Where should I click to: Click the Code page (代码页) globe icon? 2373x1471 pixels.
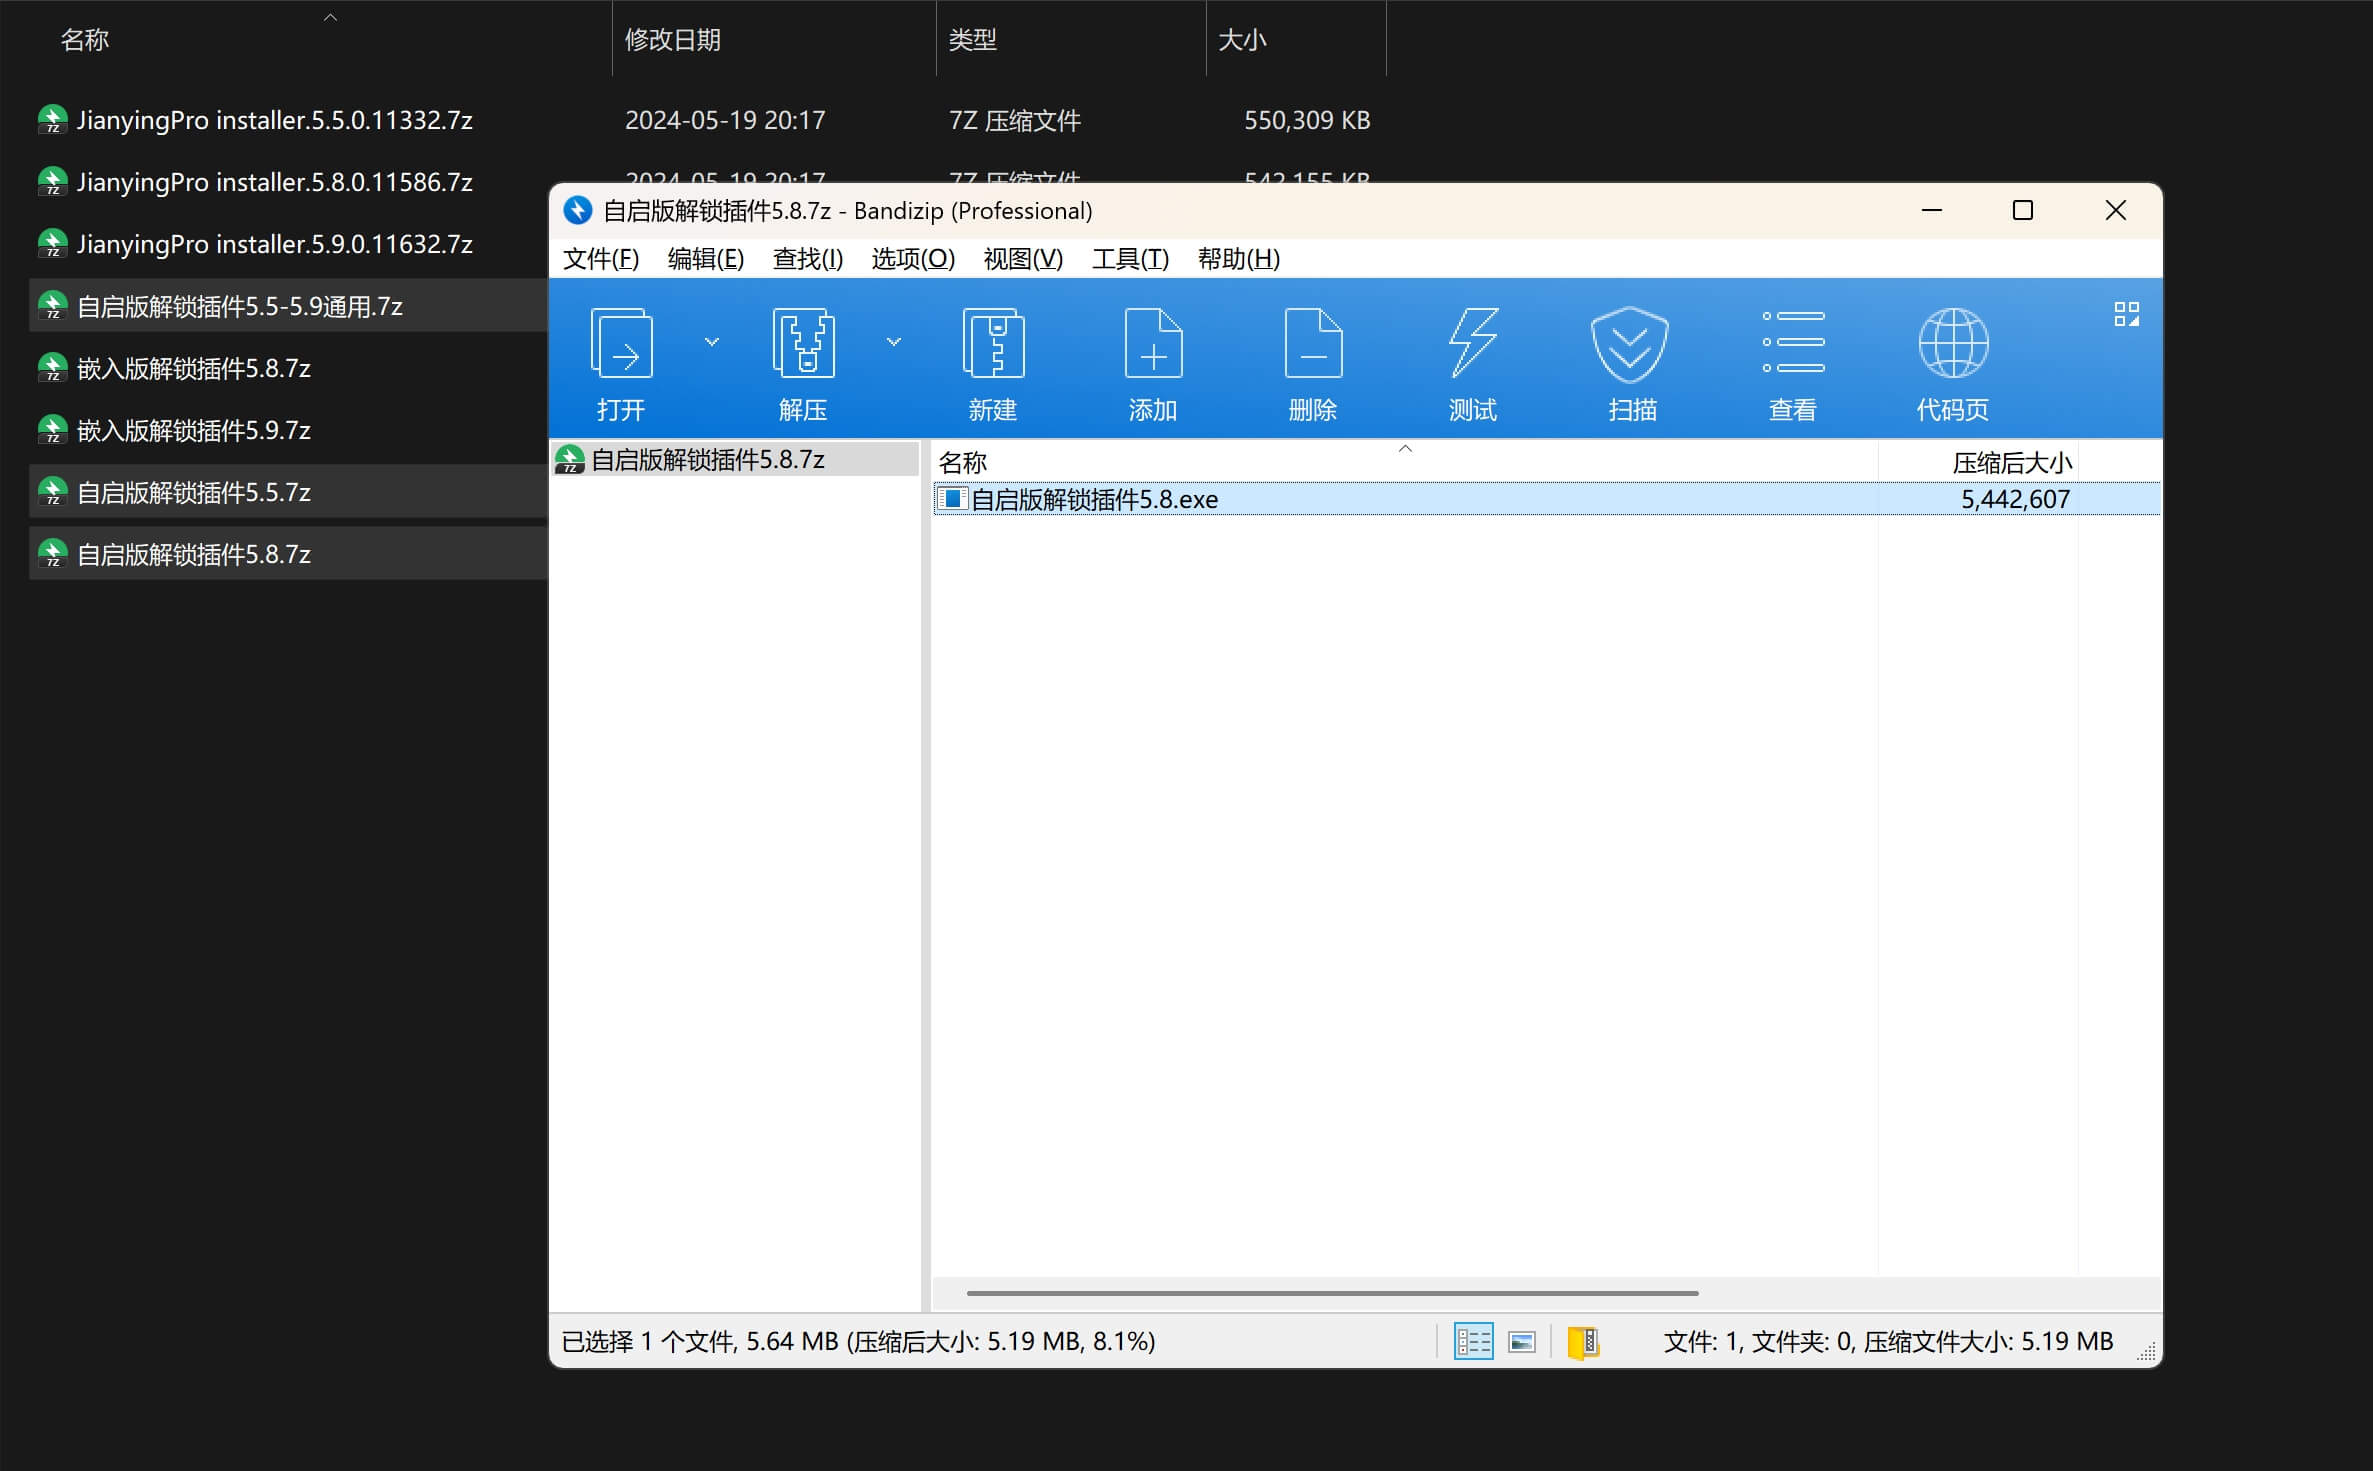coord(1953,343)
